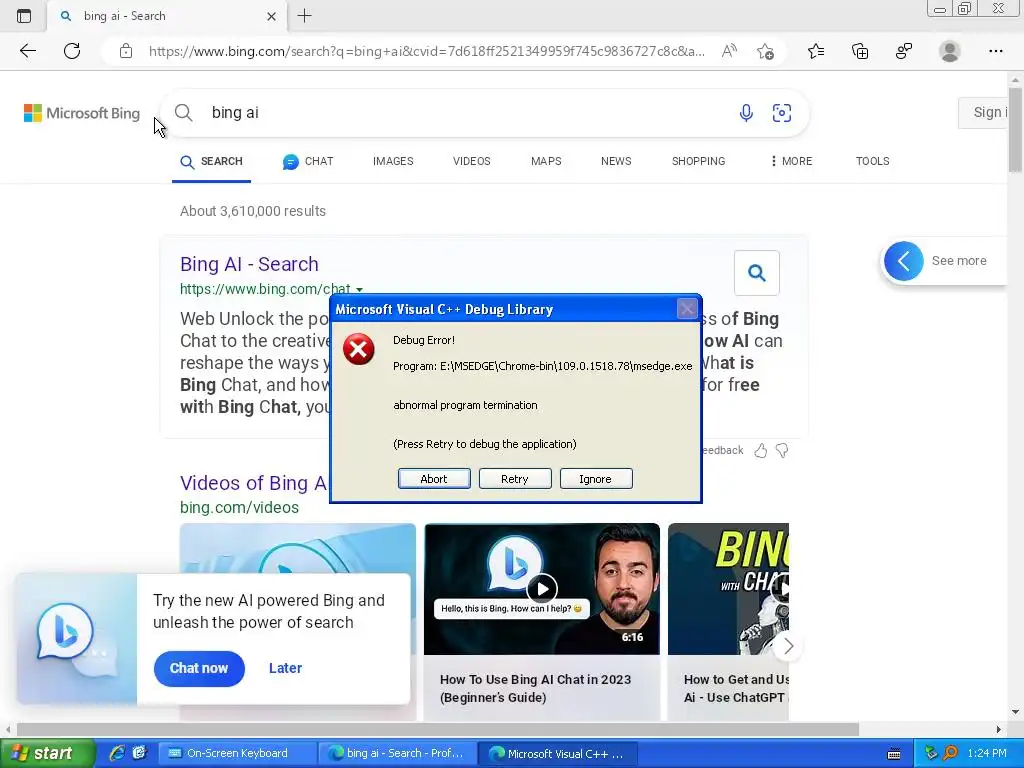Click the search icon box in result card
Image resolution: width=1024 pixels, height=768 pixels.
(x=756, y=272)
